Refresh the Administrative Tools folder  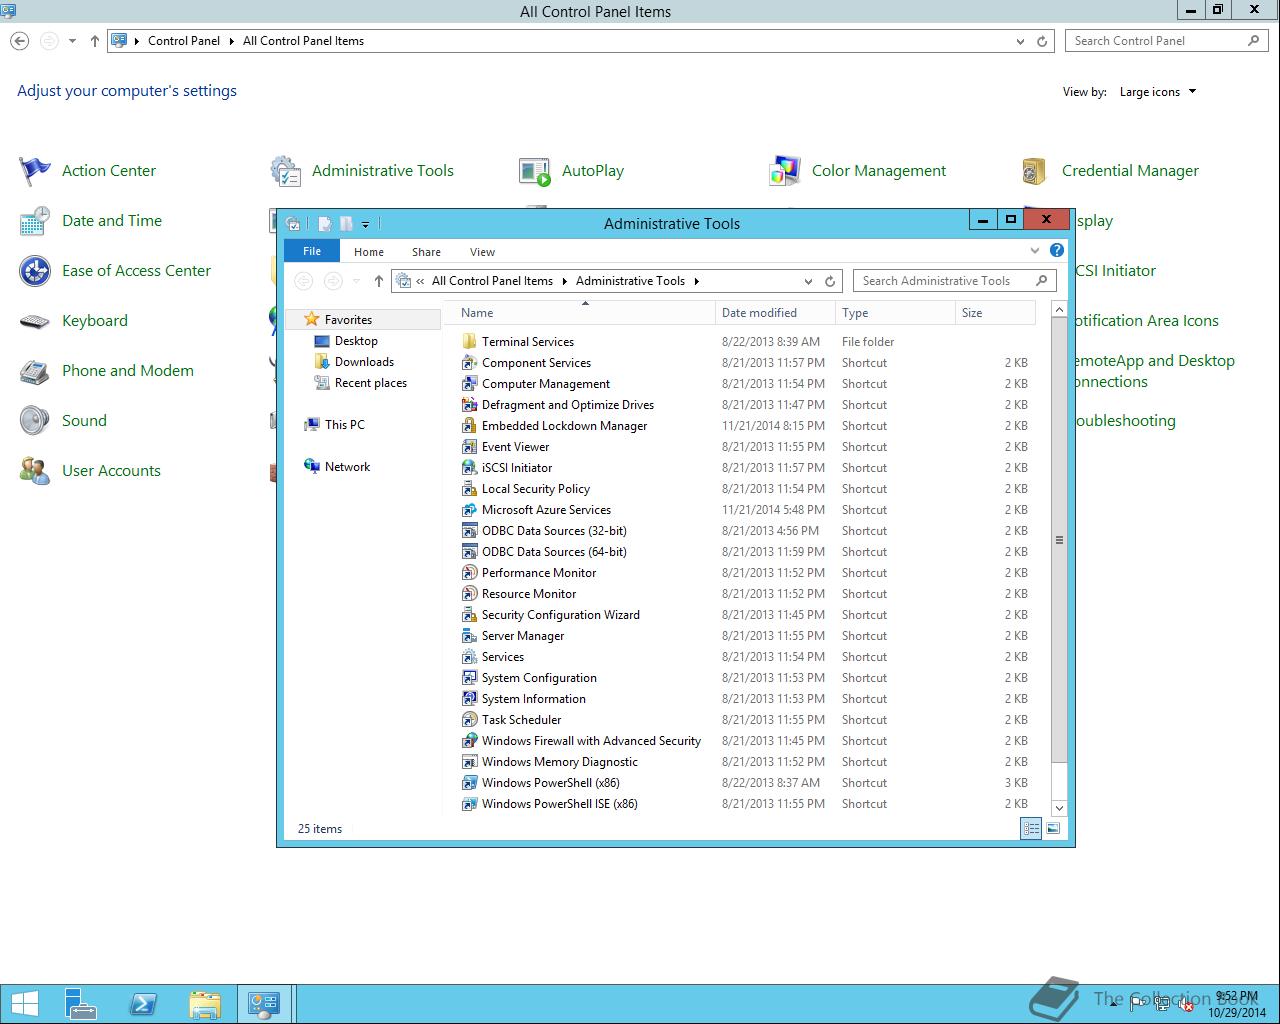(x=830, y=281)
